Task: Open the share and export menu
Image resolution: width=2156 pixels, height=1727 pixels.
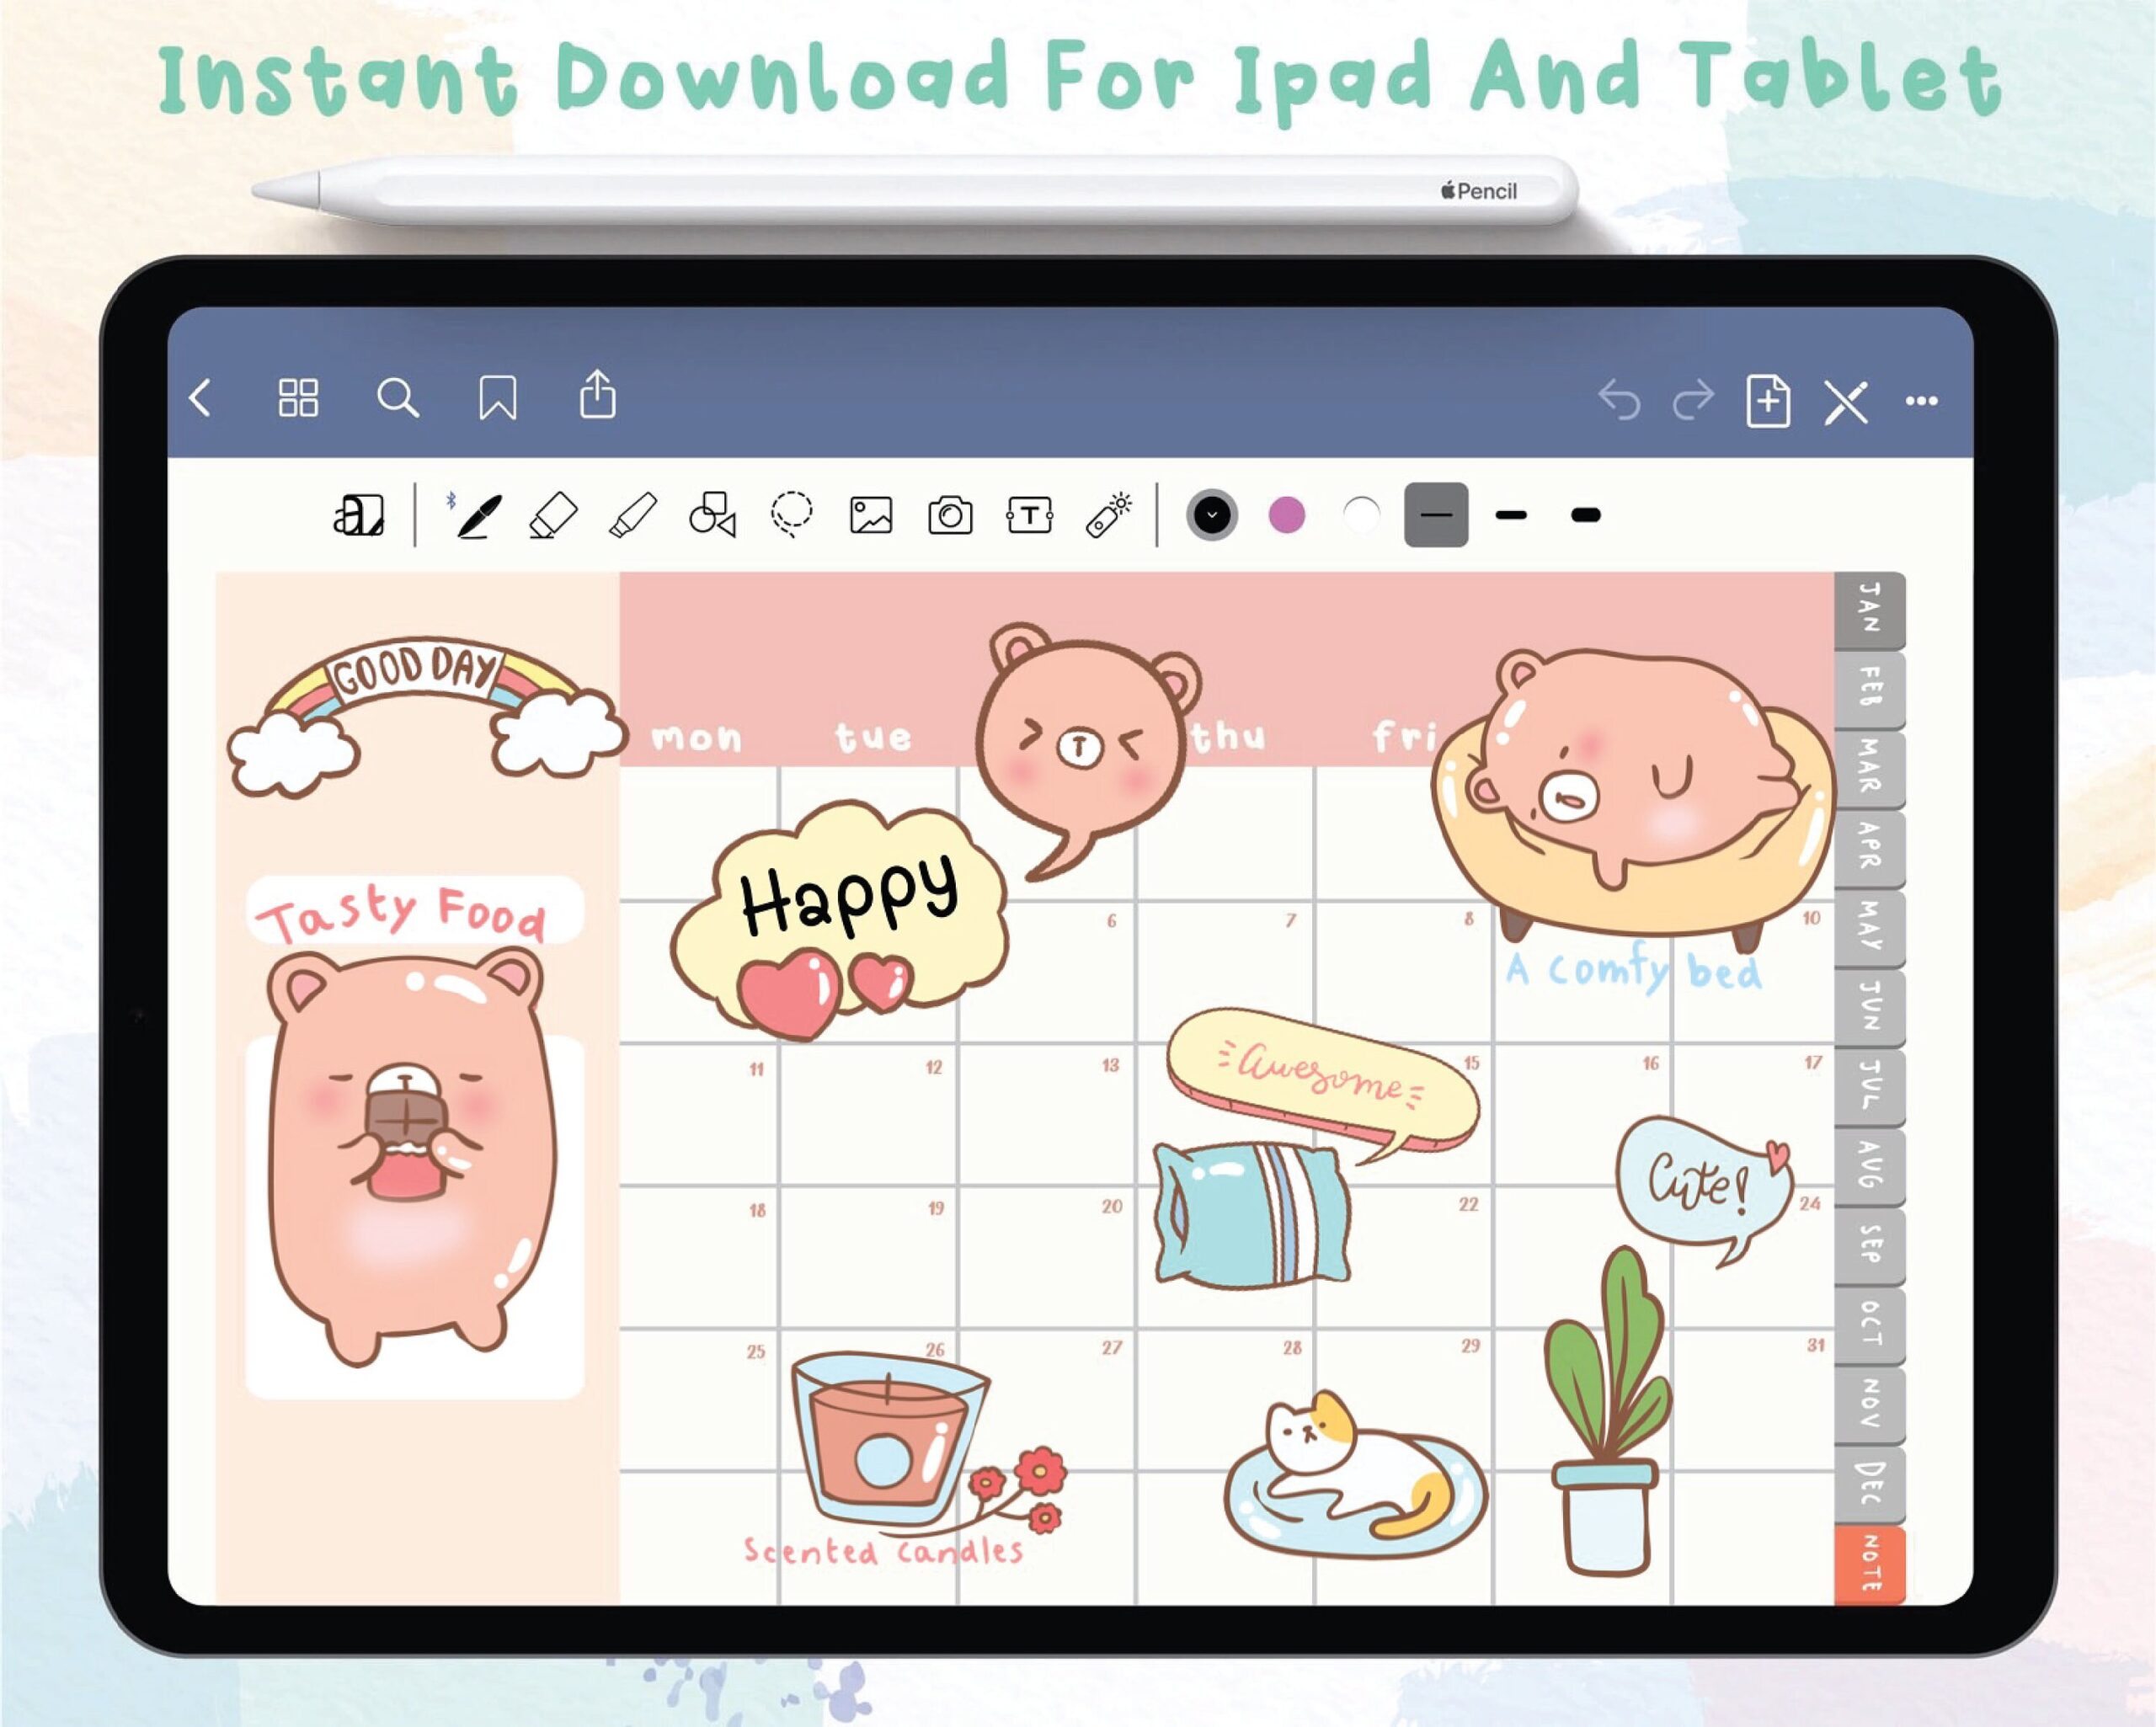Action: (597, 395)
